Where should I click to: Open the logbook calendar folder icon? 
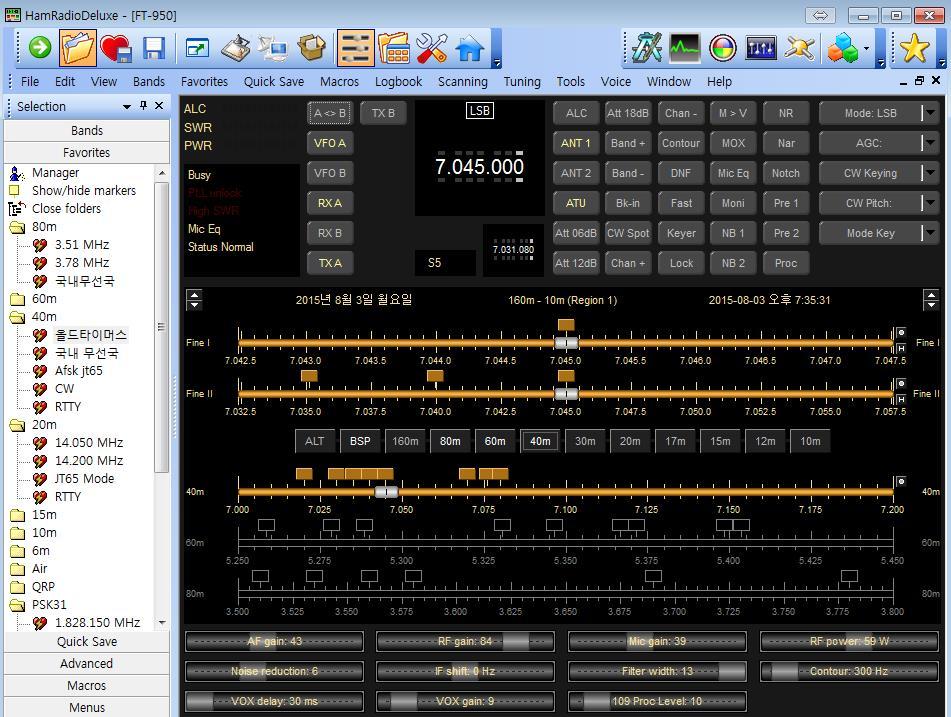(x=394, y=47)
